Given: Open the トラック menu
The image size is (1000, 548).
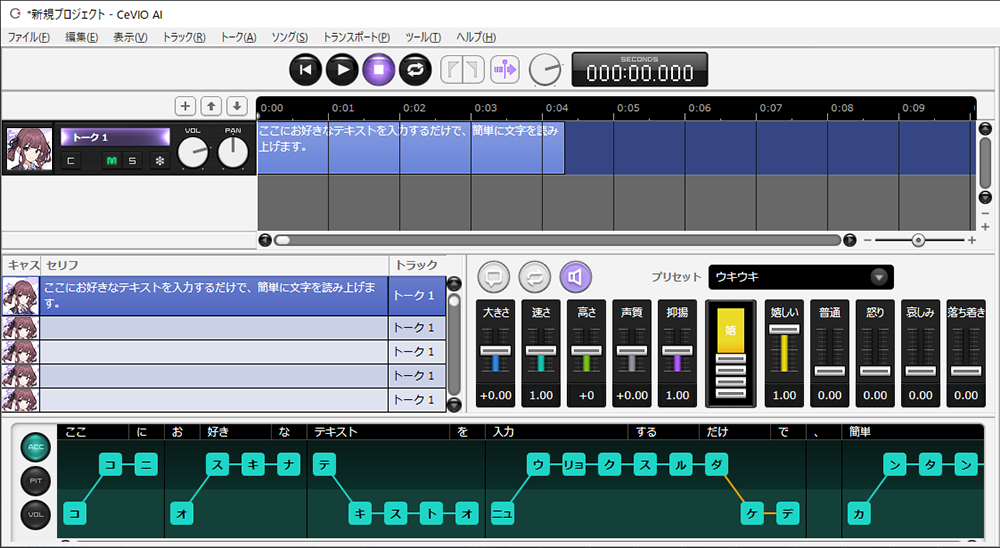Looking at the screenshot, I should coord(184,37).
